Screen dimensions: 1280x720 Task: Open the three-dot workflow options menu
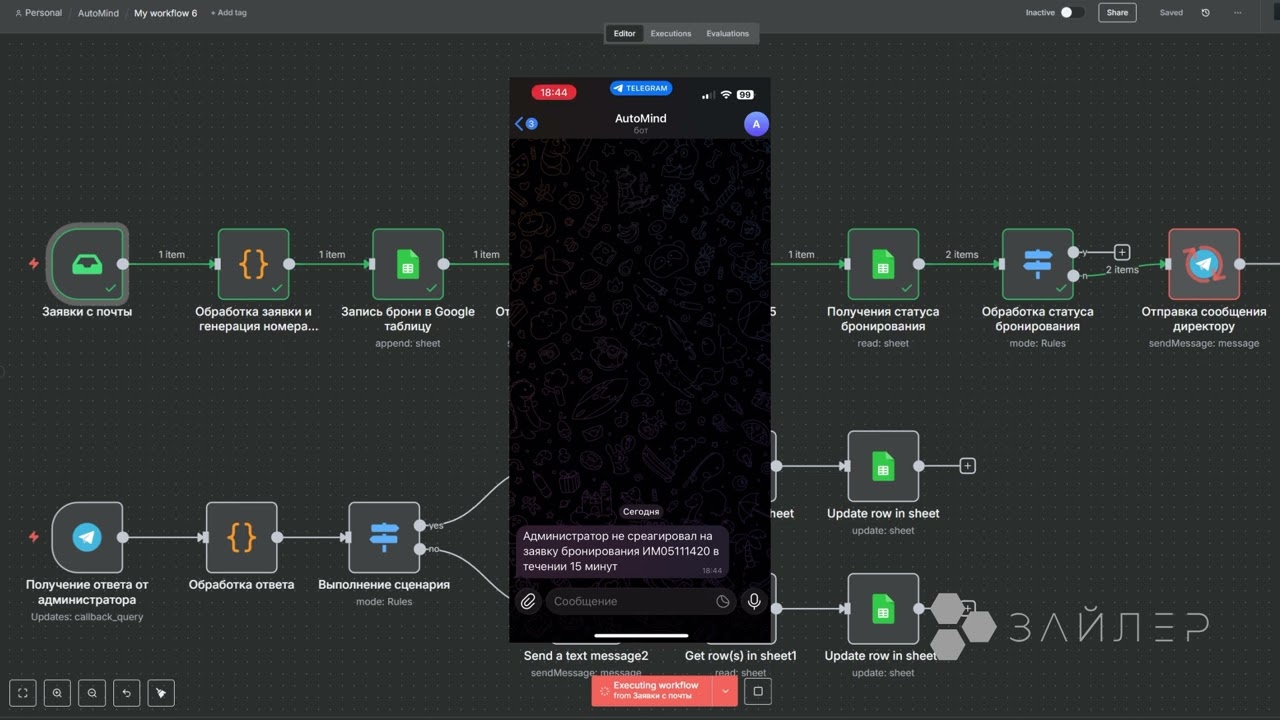click(1240, 13)
